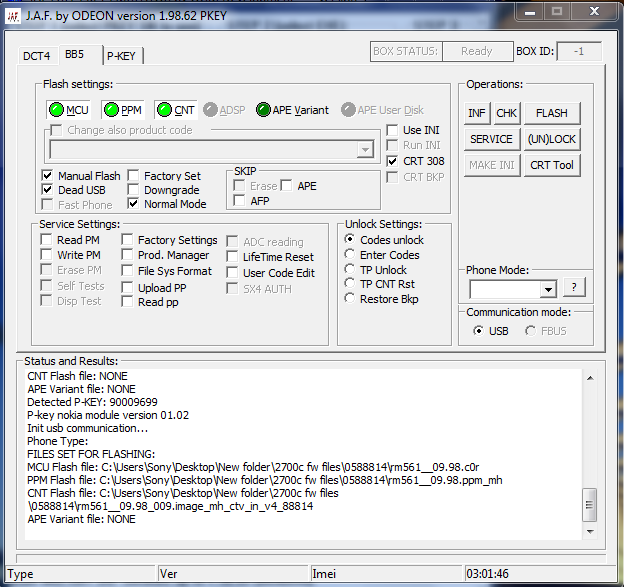The height and width of the screenshot is (587, 624).
Task: Select the Codes unlock radio button
Action: [x=349, y=239]
